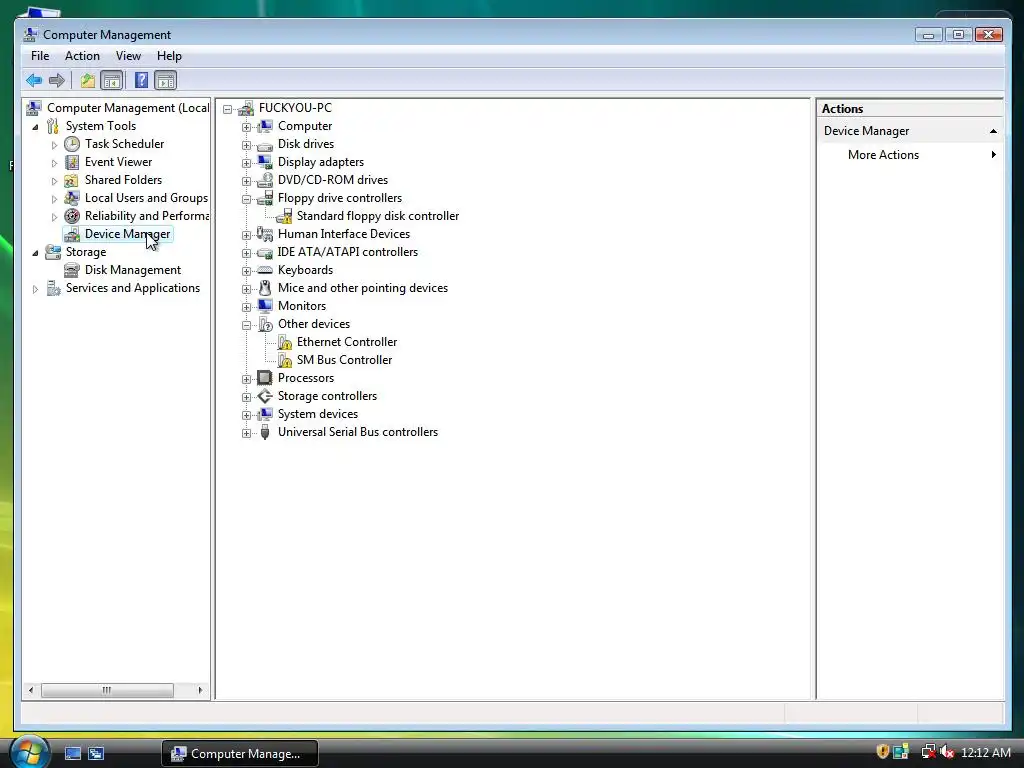Open the File menu
The width and height of the screenshot is (1024, 768).
40,56
